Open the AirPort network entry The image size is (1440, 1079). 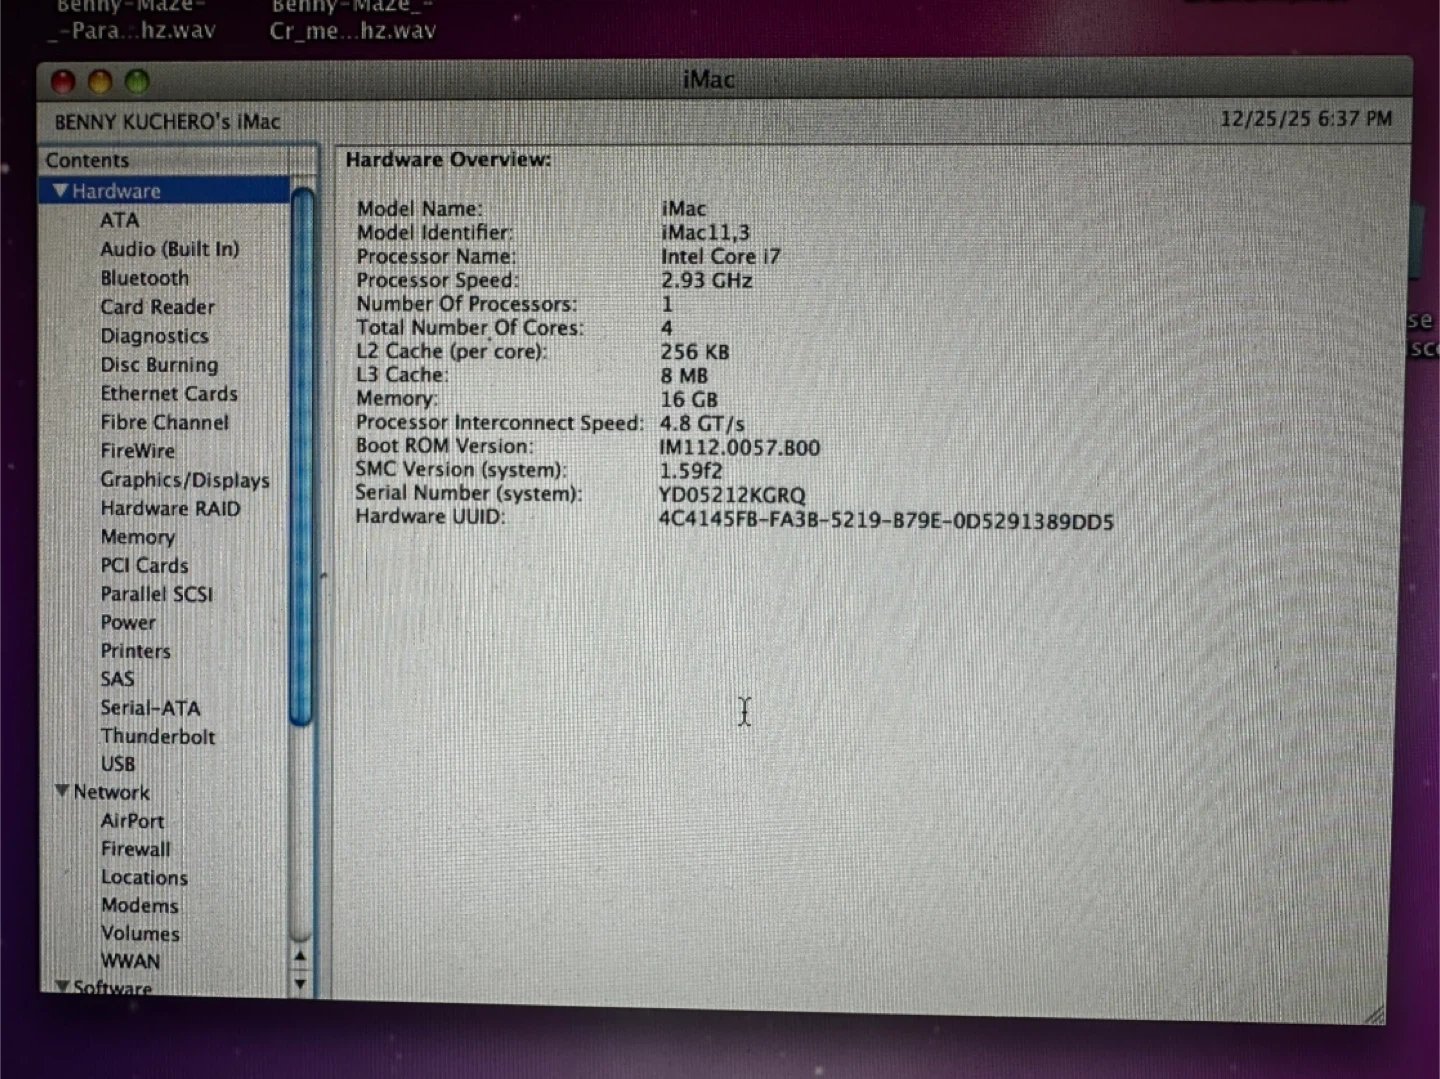pyautogui.click(x=132, y=821)
